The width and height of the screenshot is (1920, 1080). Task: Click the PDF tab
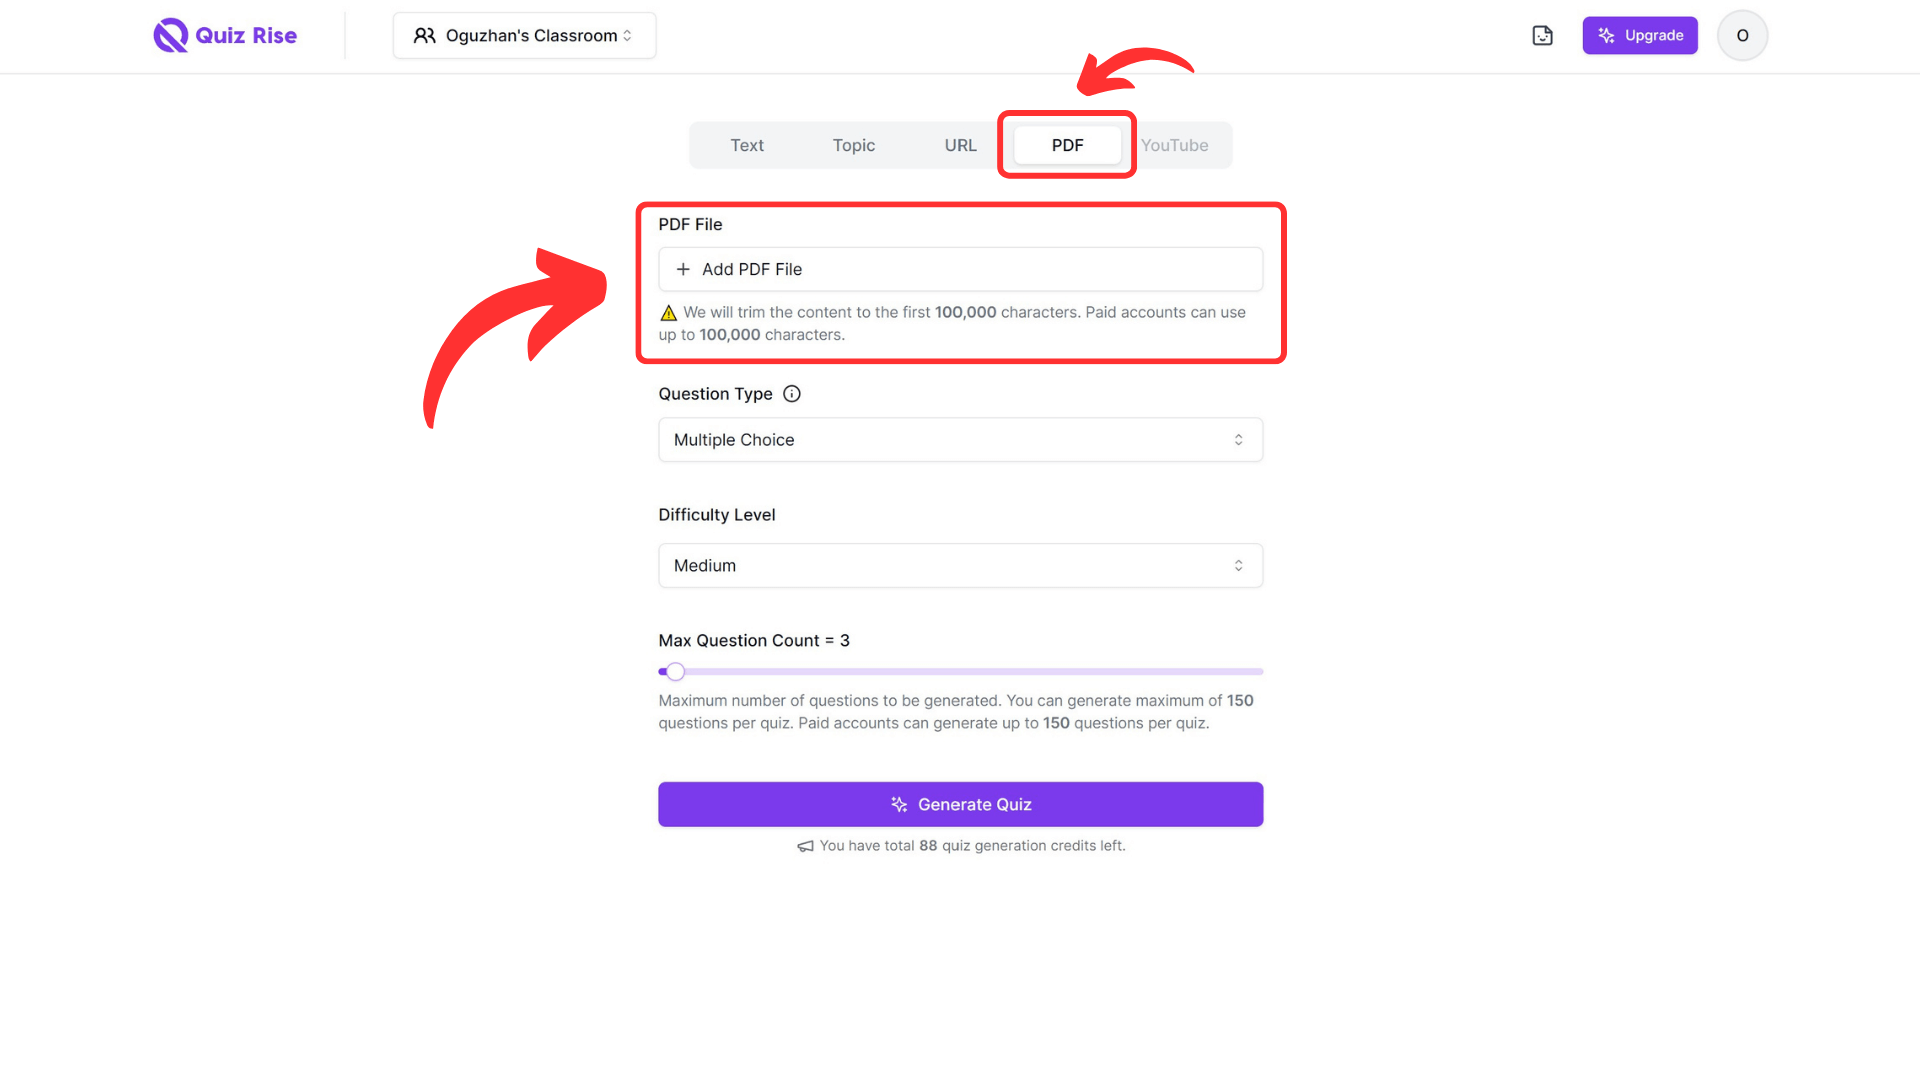coord(1068,145)
